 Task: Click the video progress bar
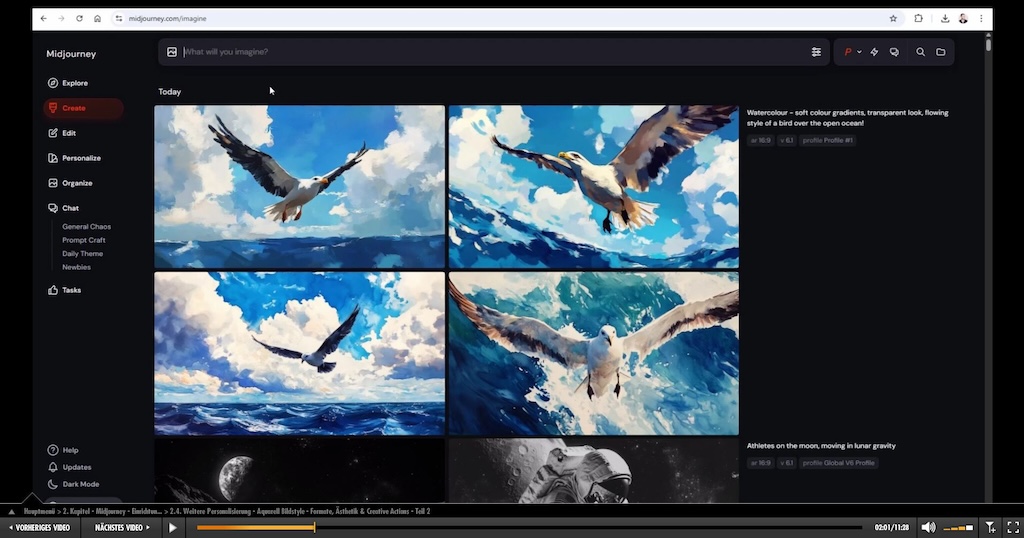tap(528, 527)
